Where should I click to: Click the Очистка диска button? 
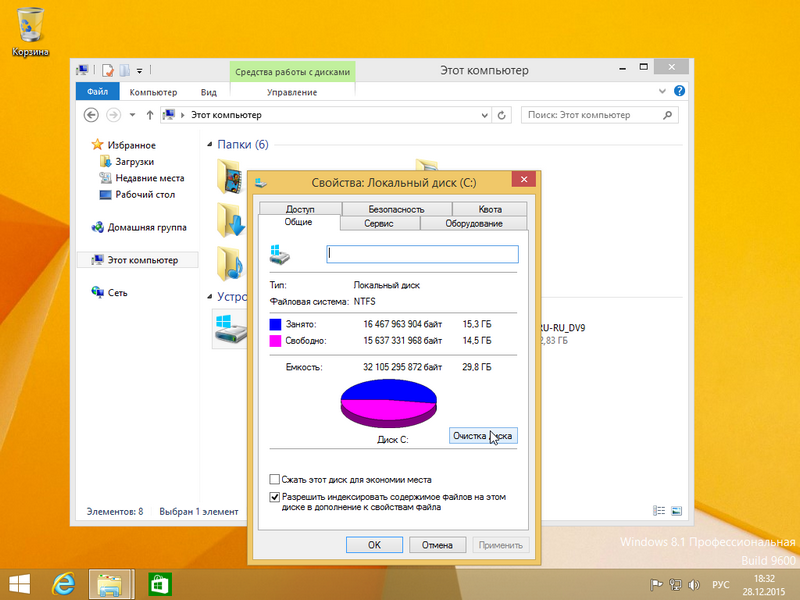coord(483,436)
